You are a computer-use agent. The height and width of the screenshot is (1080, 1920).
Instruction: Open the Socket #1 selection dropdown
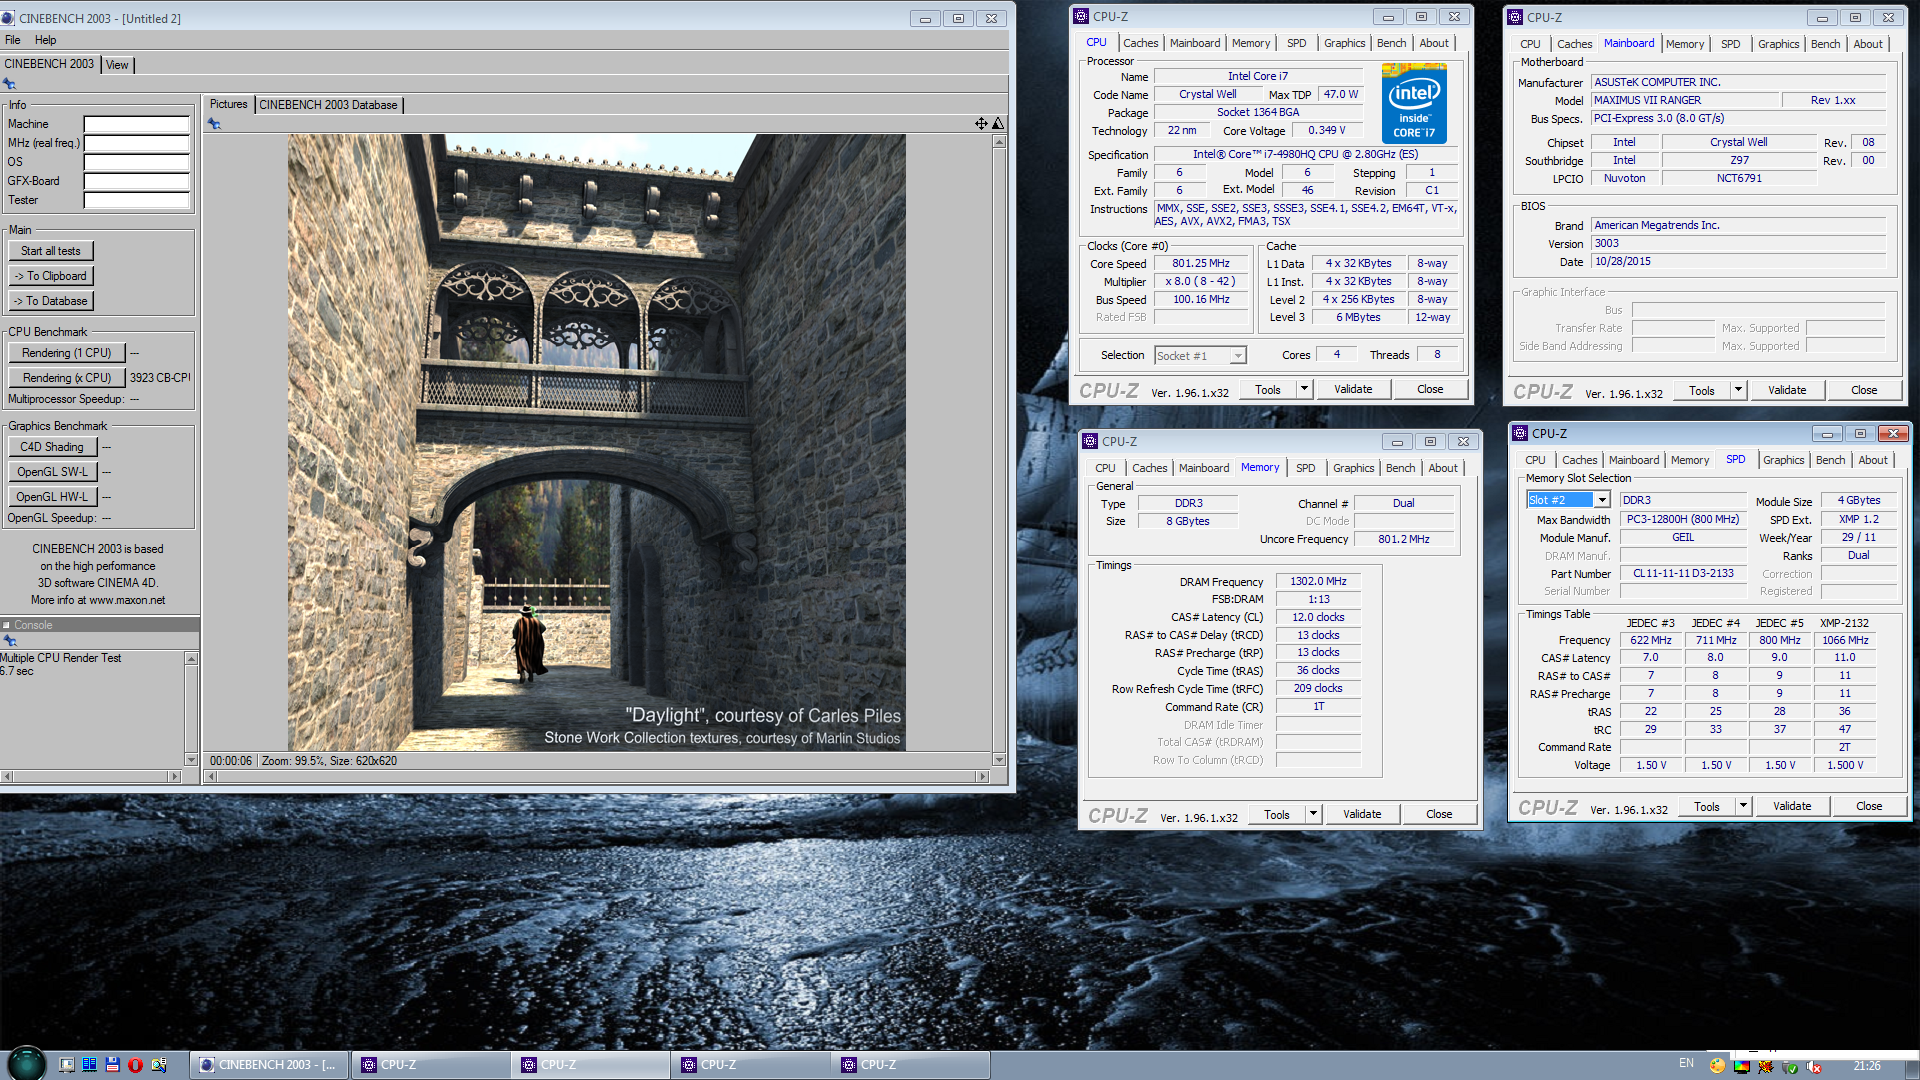(x=1238, y=356)
